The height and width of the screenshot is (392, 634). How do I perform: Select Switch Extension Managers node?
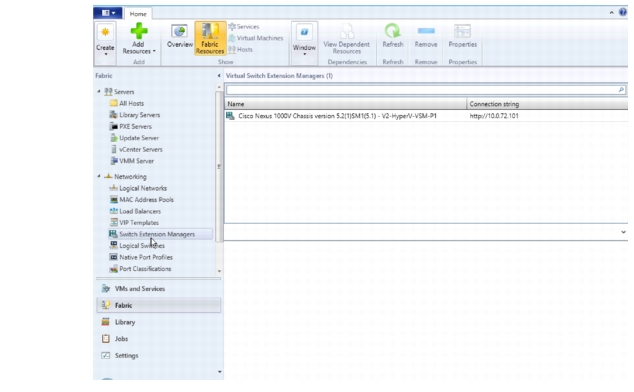tap(160, 234)
